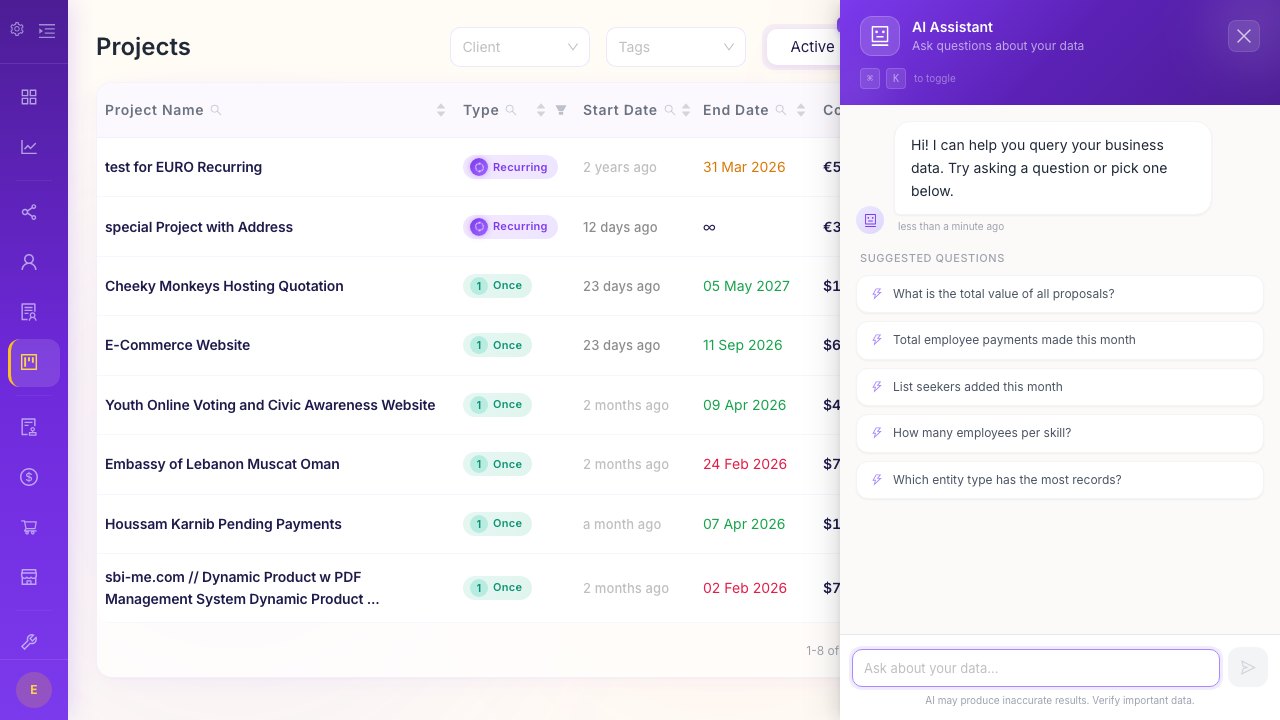Open the contacts person icon in the sidebar
The height and width of the screenshot is (720, 1280).
29,261
